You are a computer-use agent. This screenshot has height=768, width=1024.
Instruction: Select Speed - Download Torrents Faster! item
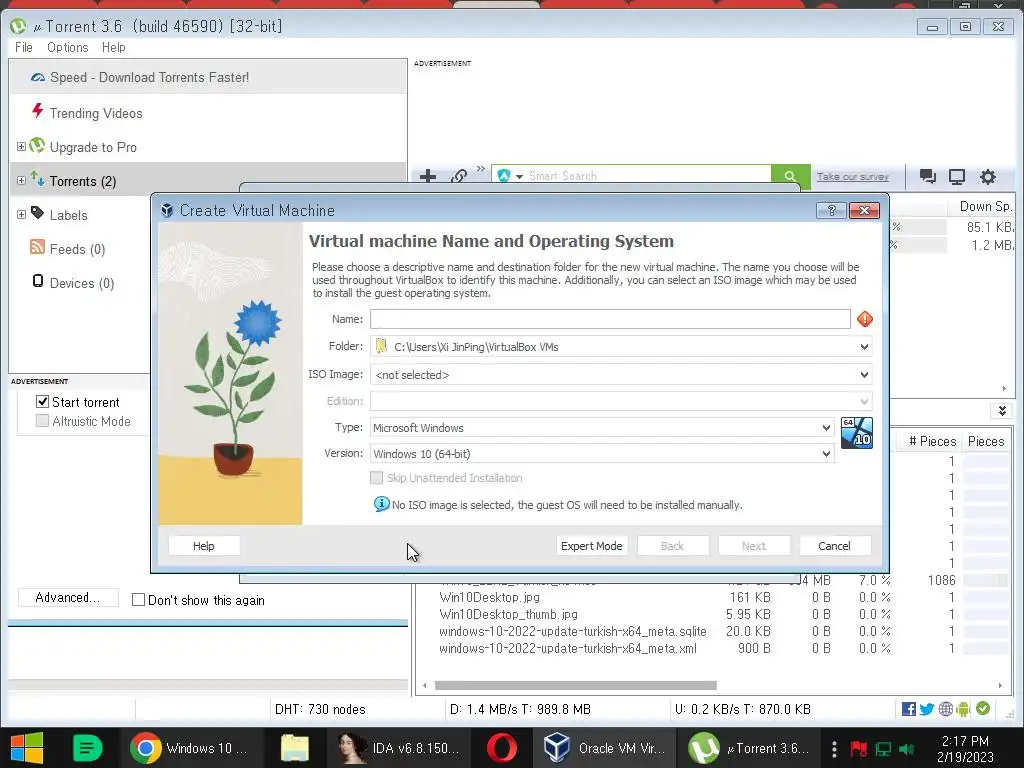click(x=208, y=76)
